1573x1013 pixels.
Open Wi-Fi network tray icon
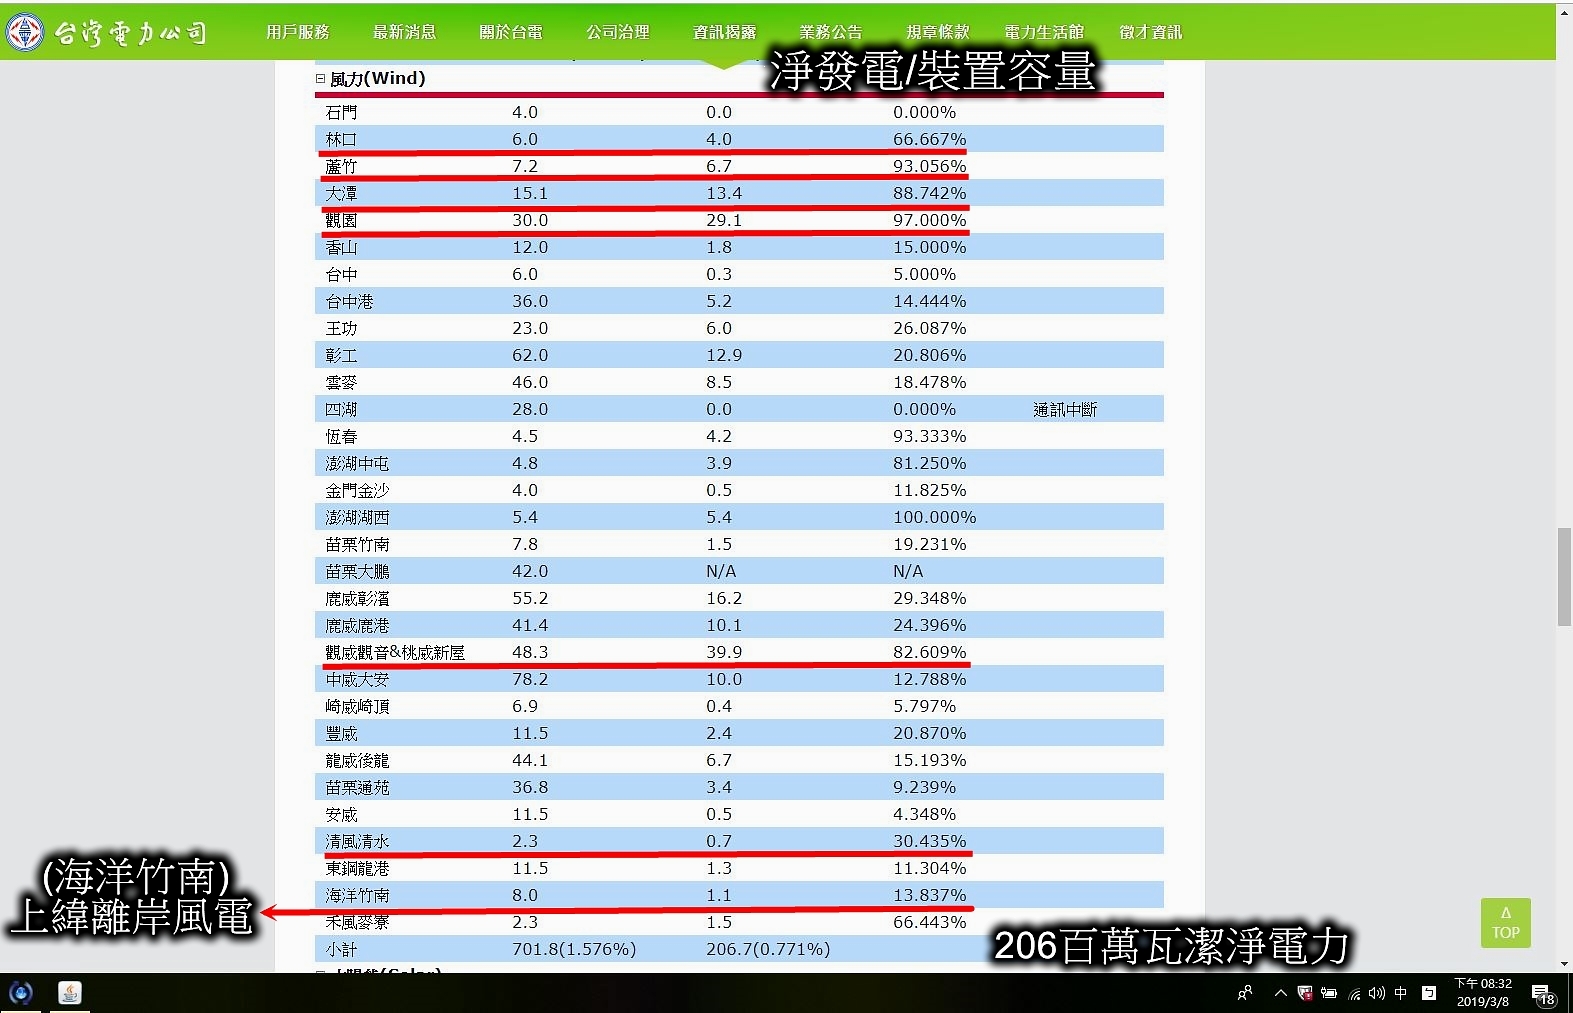point(1355,994)
